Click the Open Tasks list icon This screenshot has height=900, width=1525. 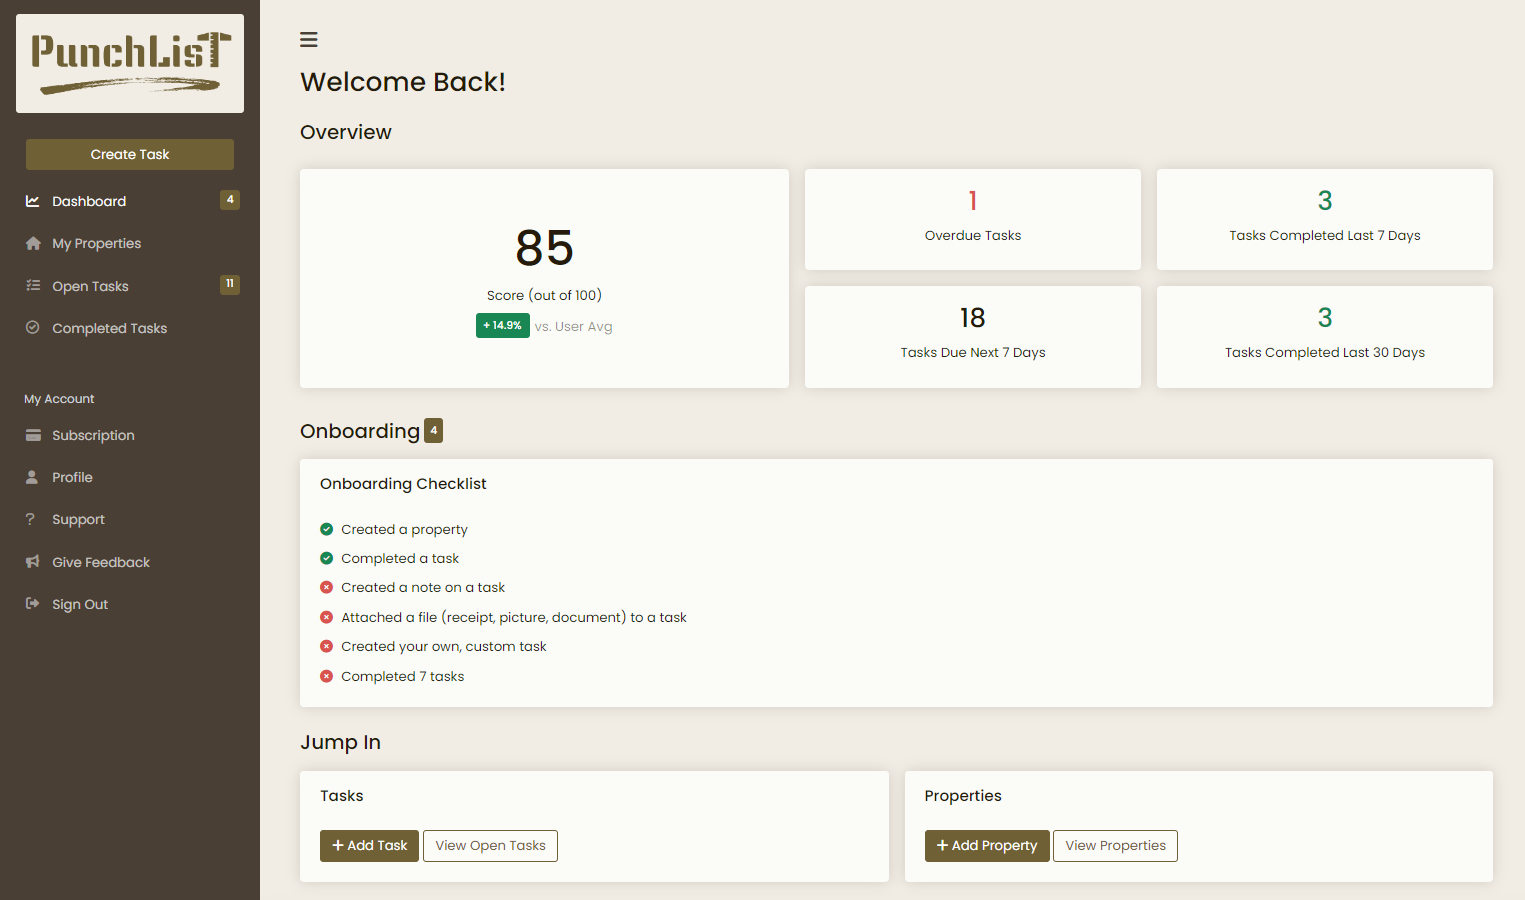coord(33,286)
